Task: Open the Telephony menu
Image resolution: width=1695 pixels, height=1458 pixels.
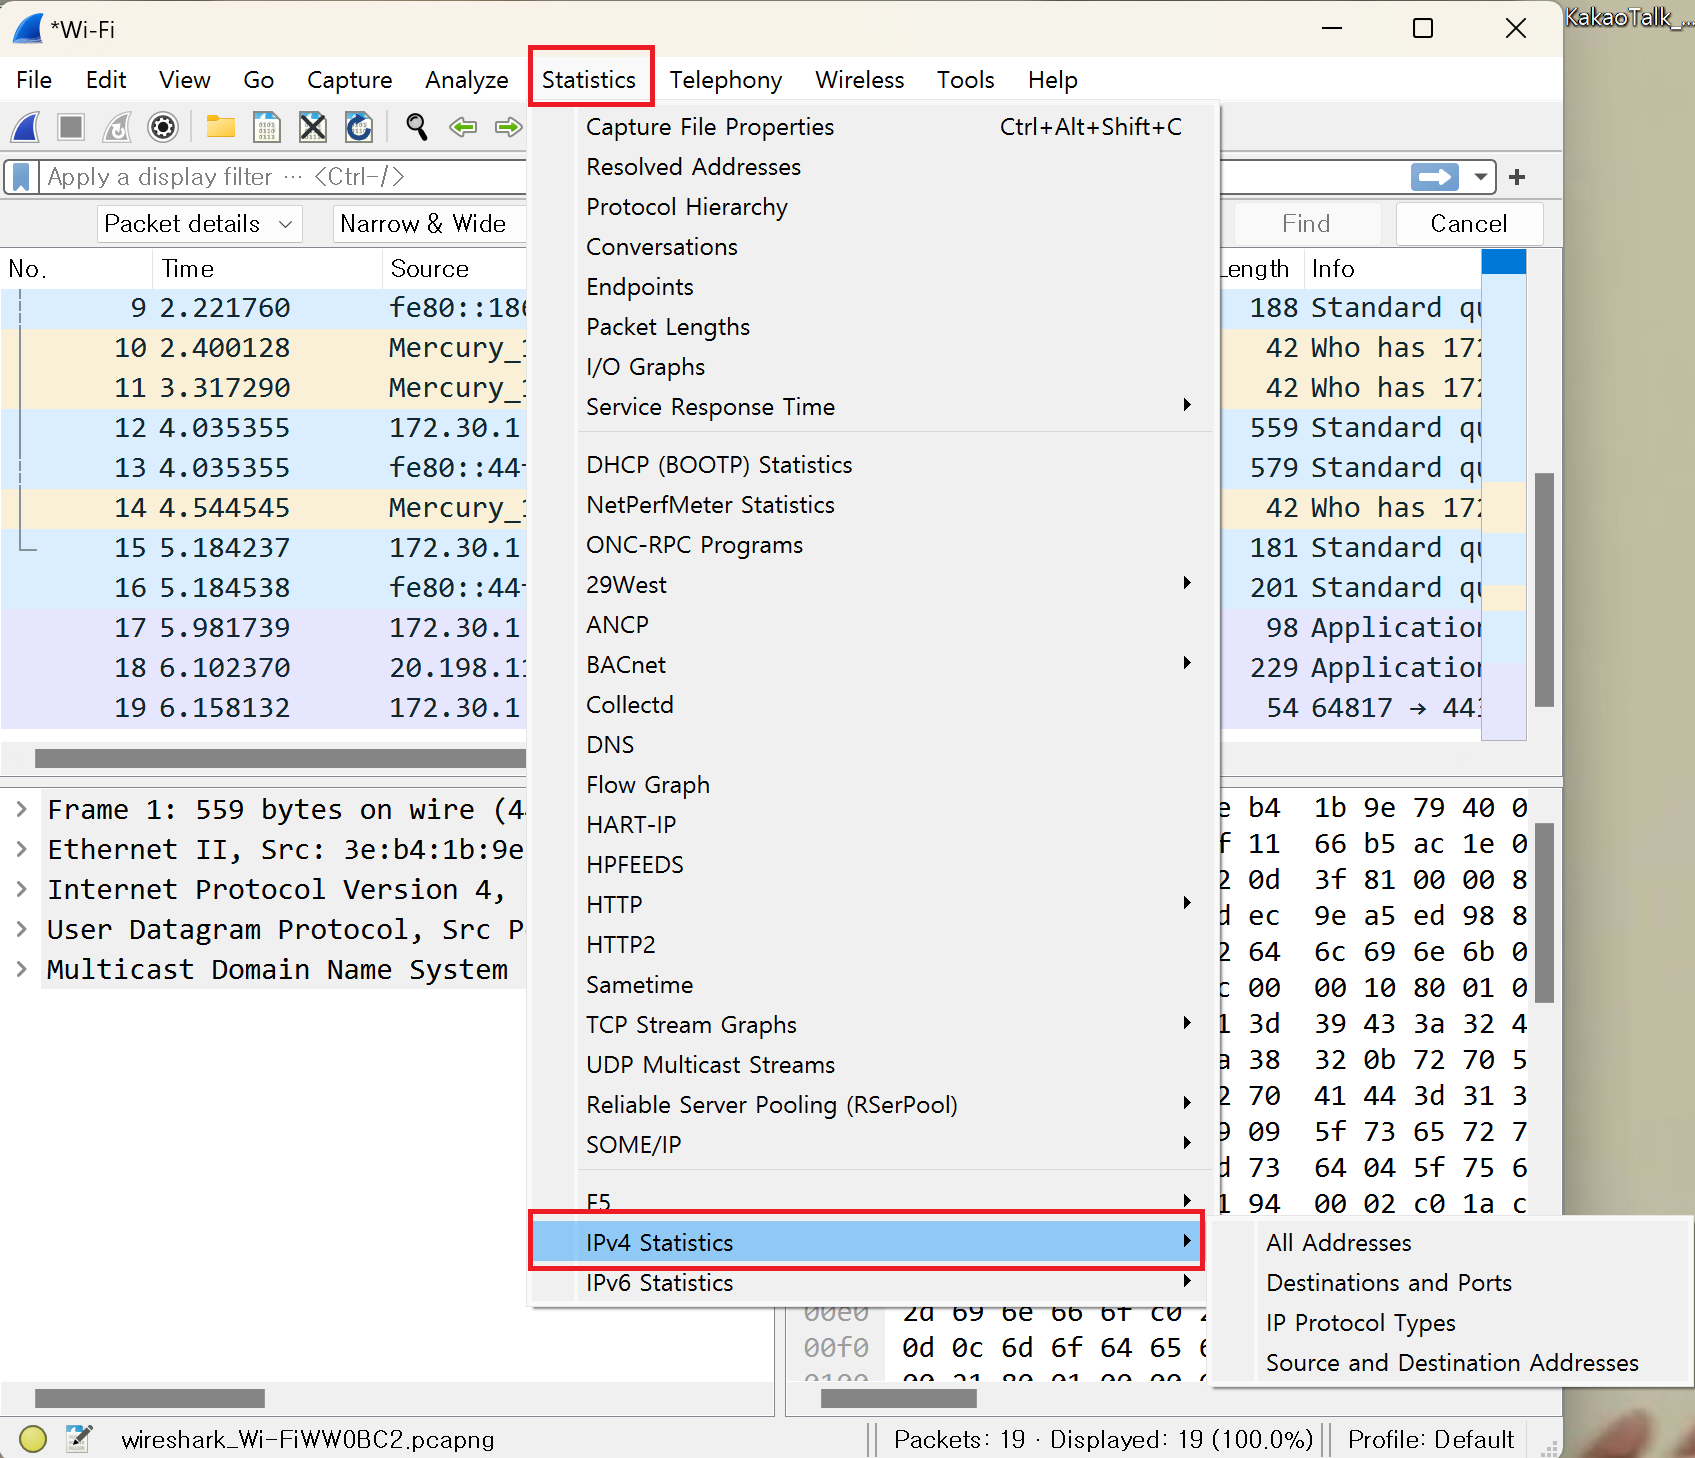Action: click(726, 80)
